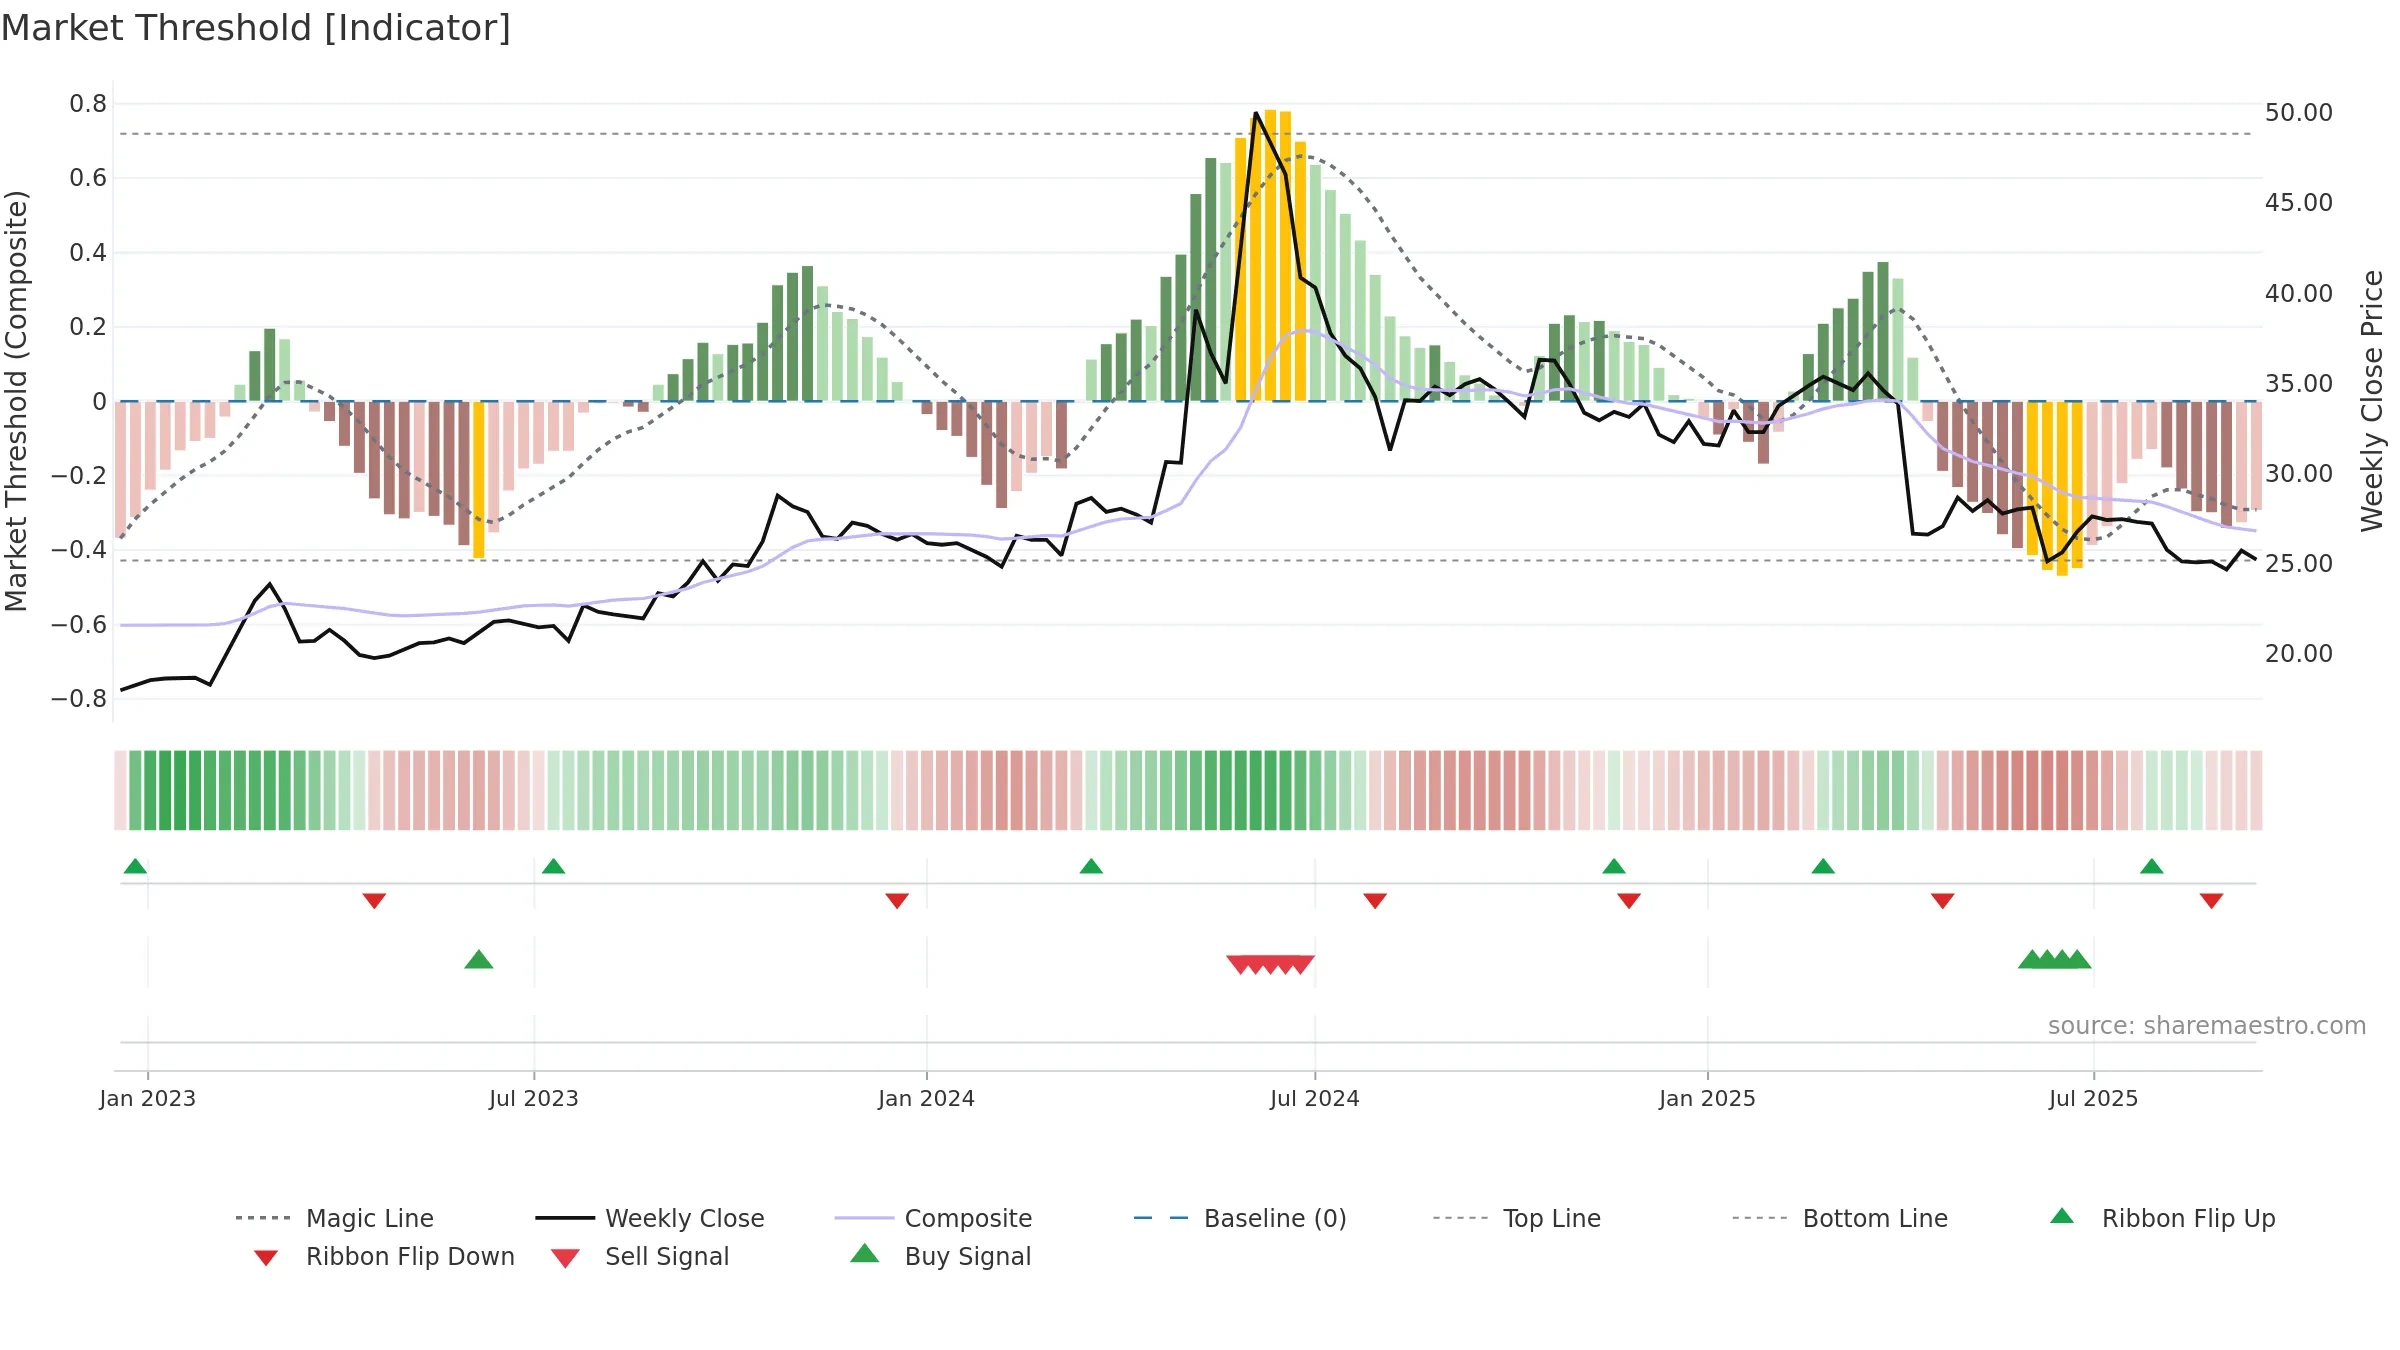Screen dimensions: 2400x1350
Task: Click the buy signal cluster near Jul 2025
Action: tap(2055, 960)
